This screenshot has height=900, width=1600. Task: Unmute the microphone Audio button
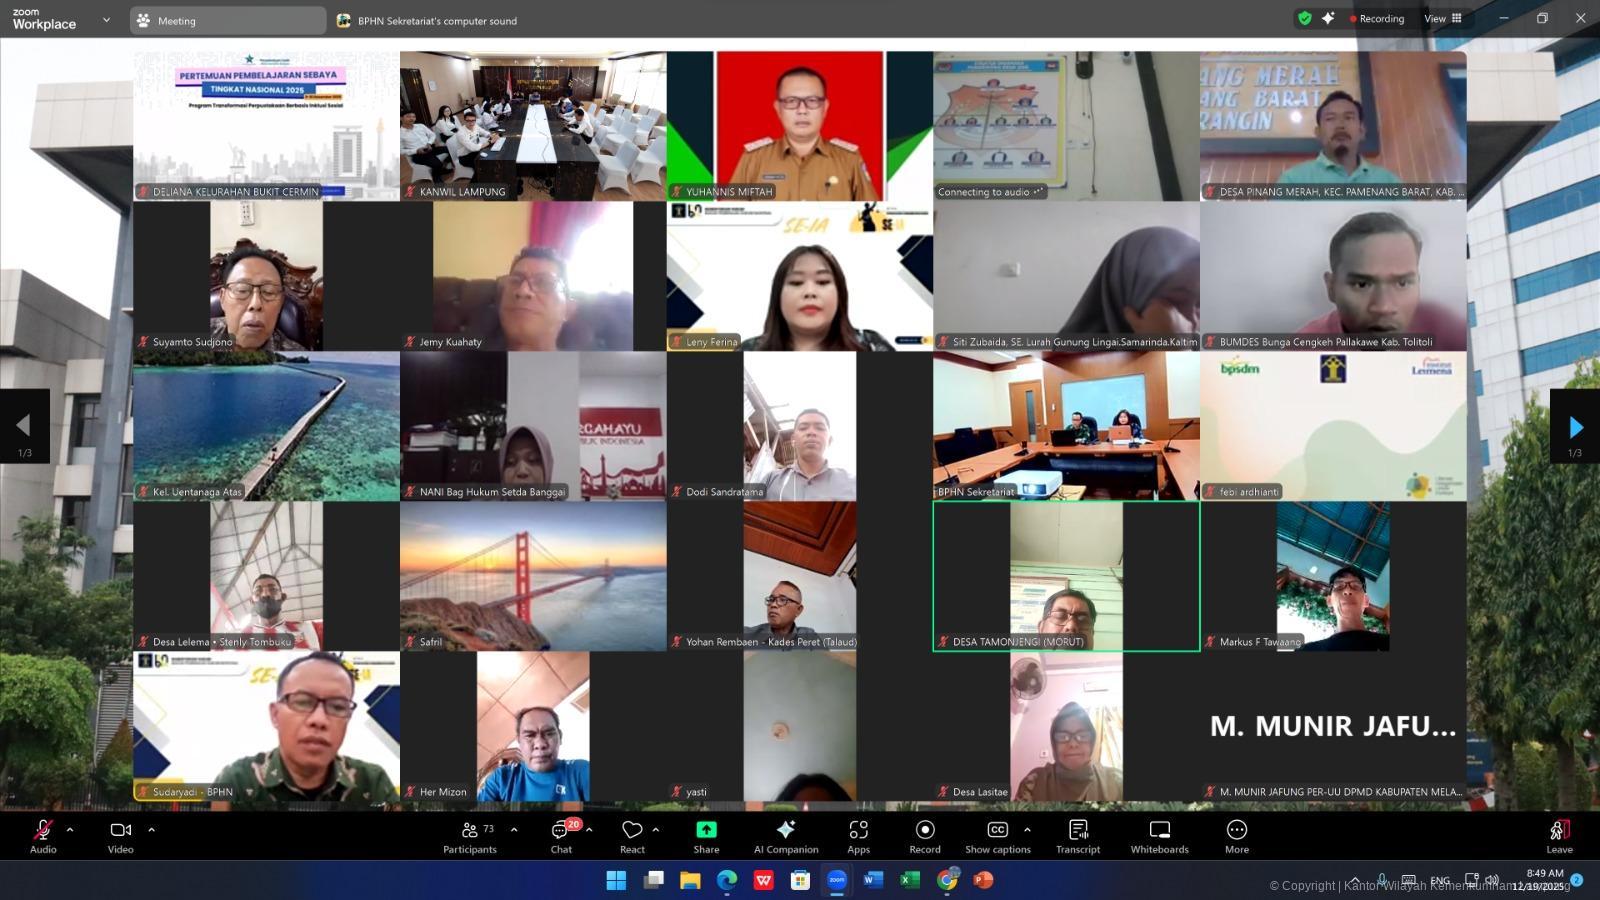click(43, 836)
